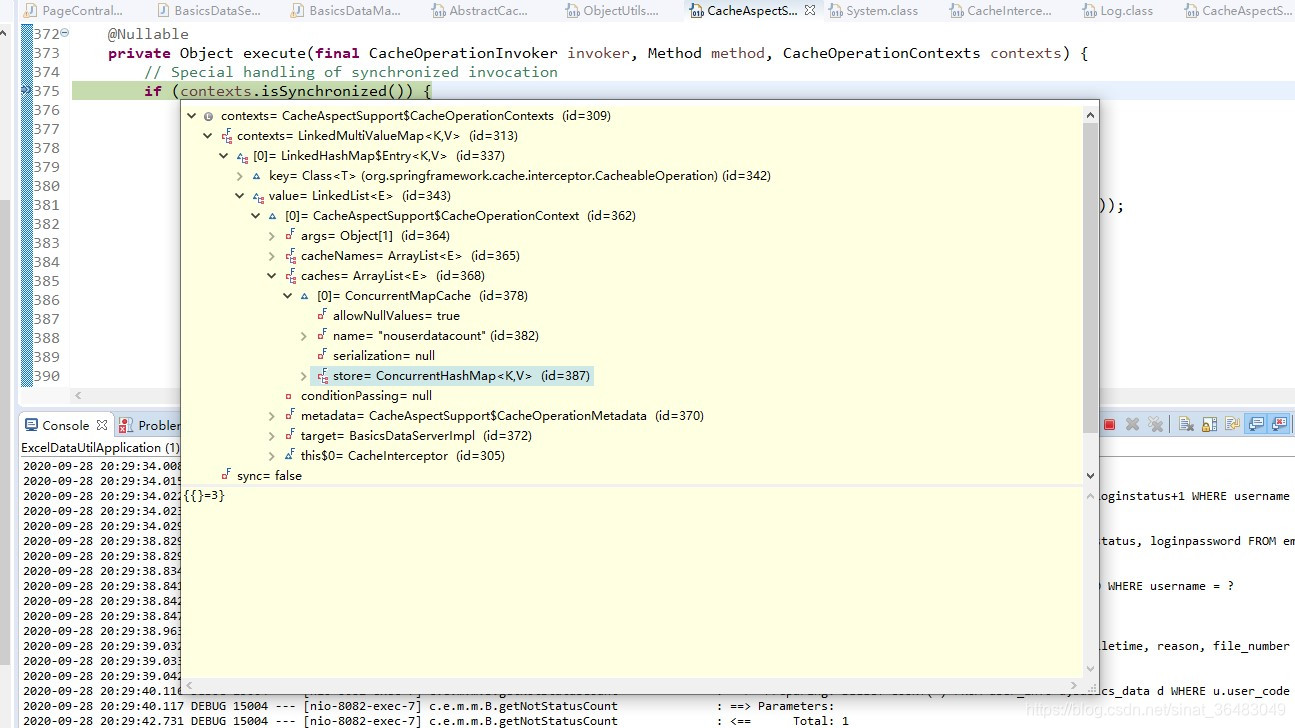Image resolution: width=1295 pixels, height=728 pixels.
Task: Switch to the BasicsDataMa... editor tab
Action: [x=345, y=11]
